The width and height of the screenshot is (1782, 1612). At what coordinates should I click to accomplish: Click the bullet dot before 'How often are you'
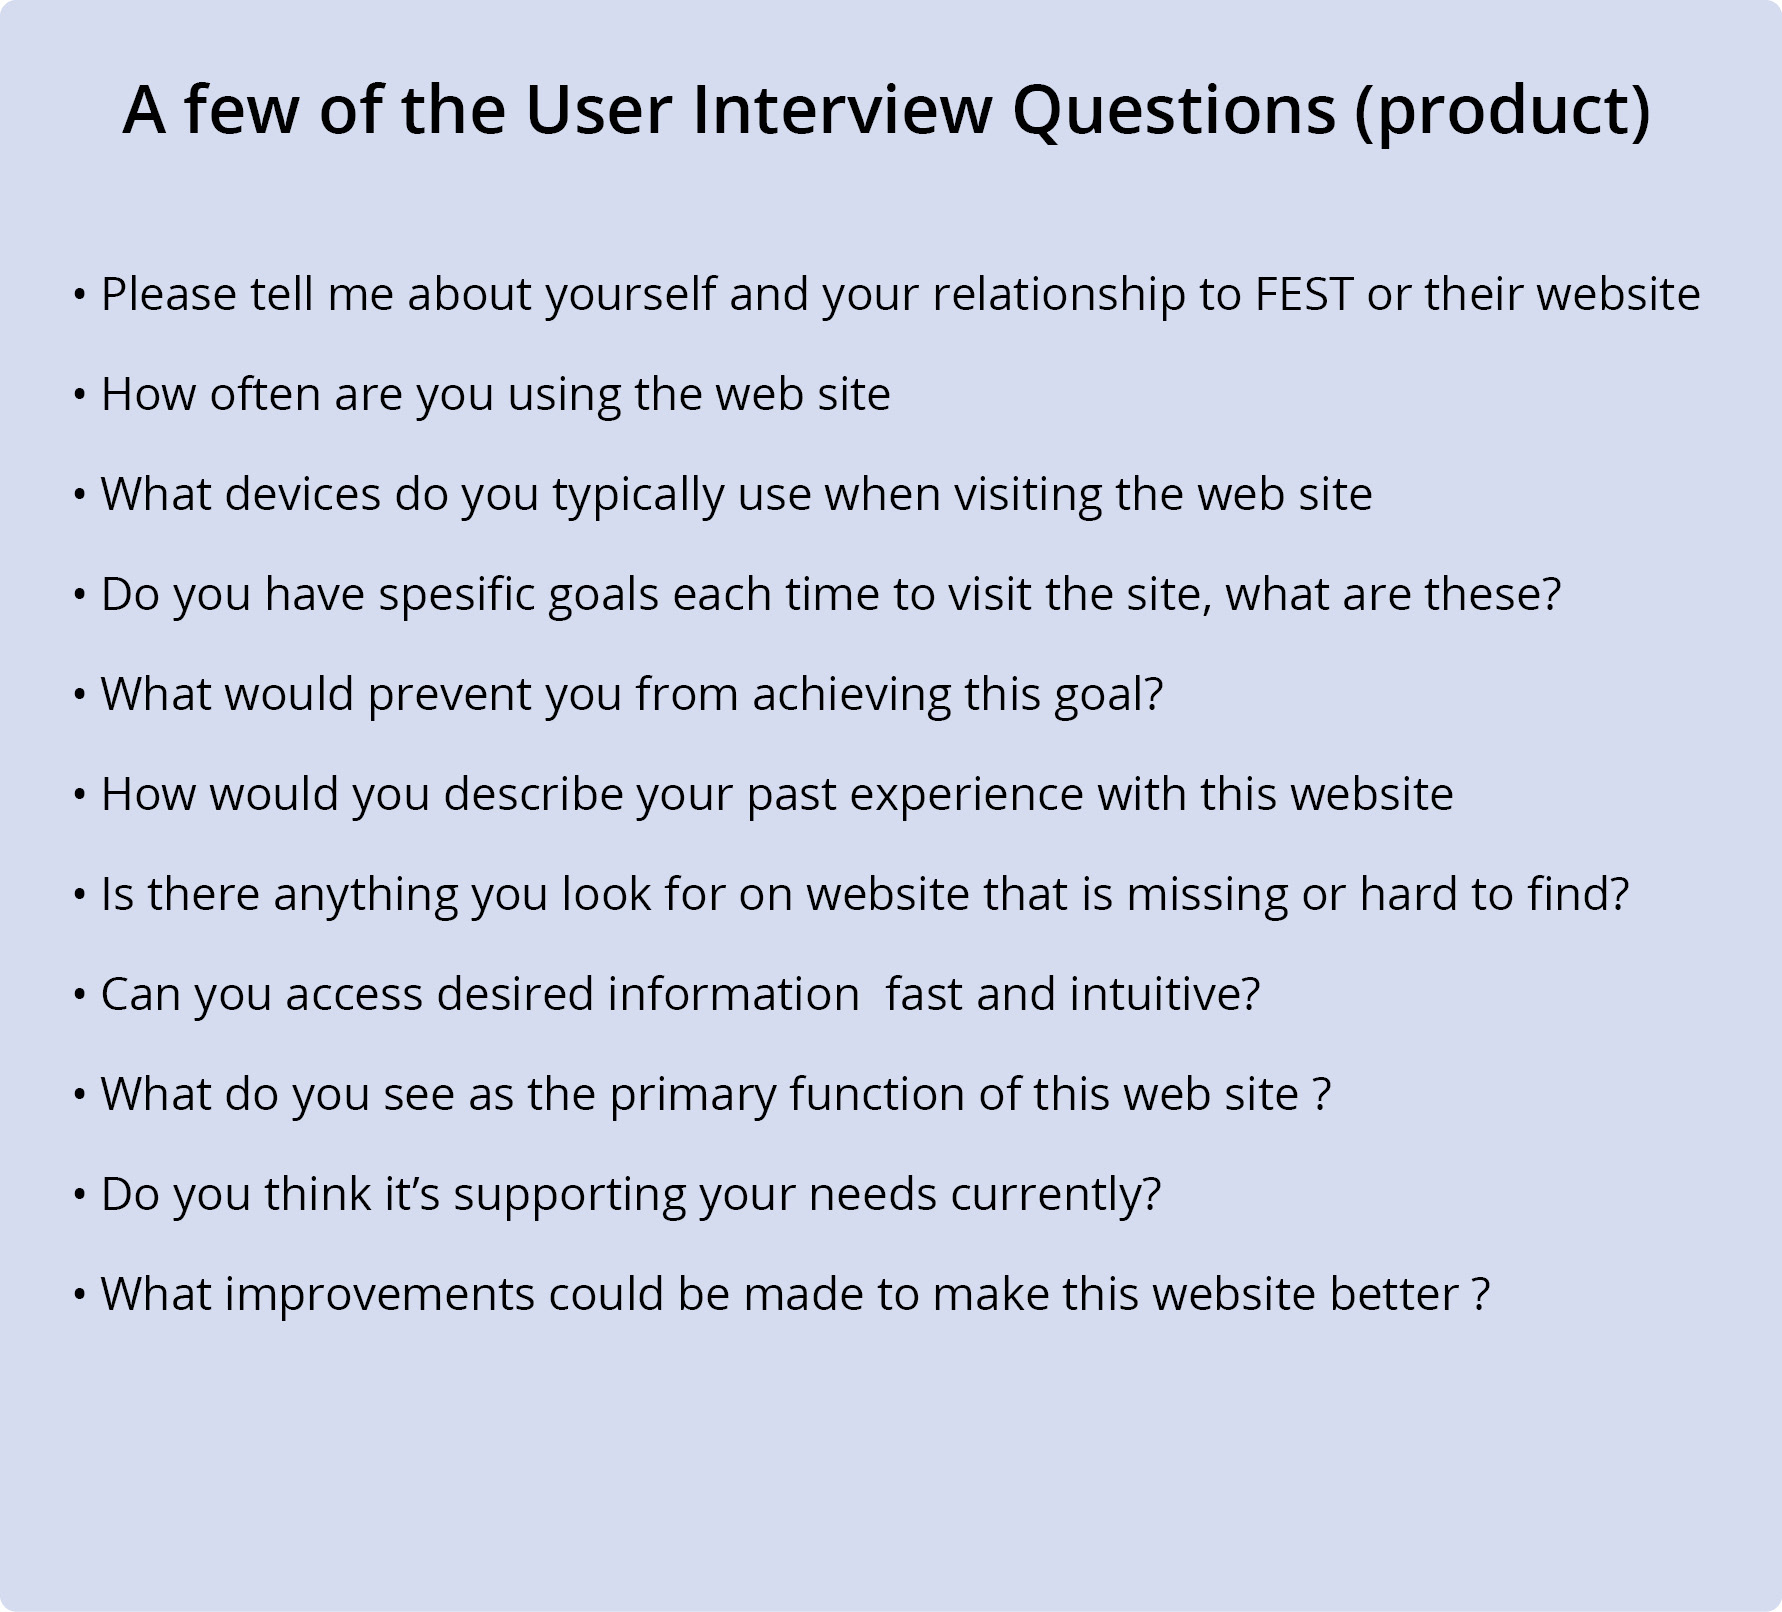79,395
